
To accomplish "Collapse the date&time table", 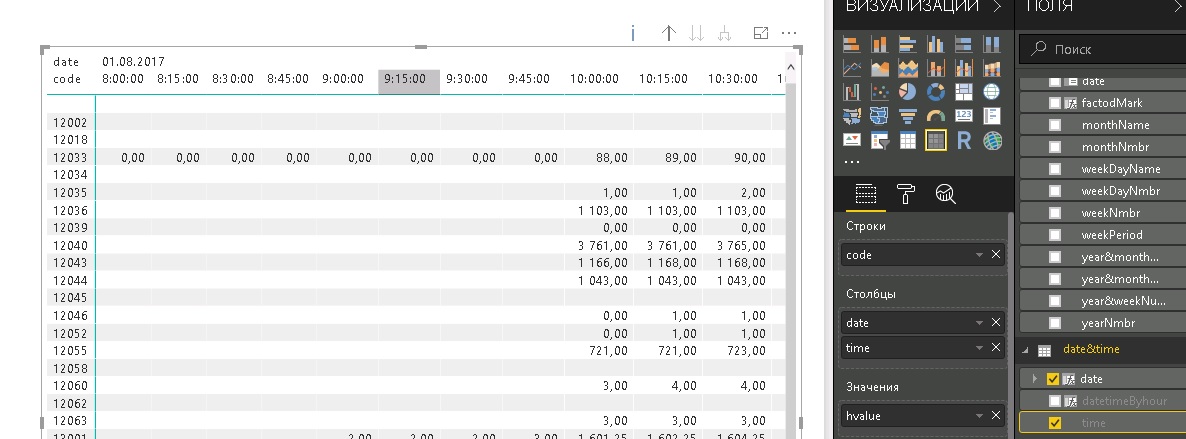I will tap(1026, 350).
